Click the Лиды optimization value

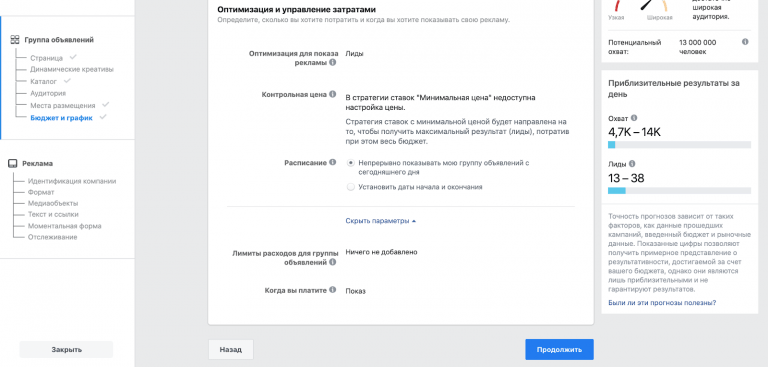click(355, 54)
